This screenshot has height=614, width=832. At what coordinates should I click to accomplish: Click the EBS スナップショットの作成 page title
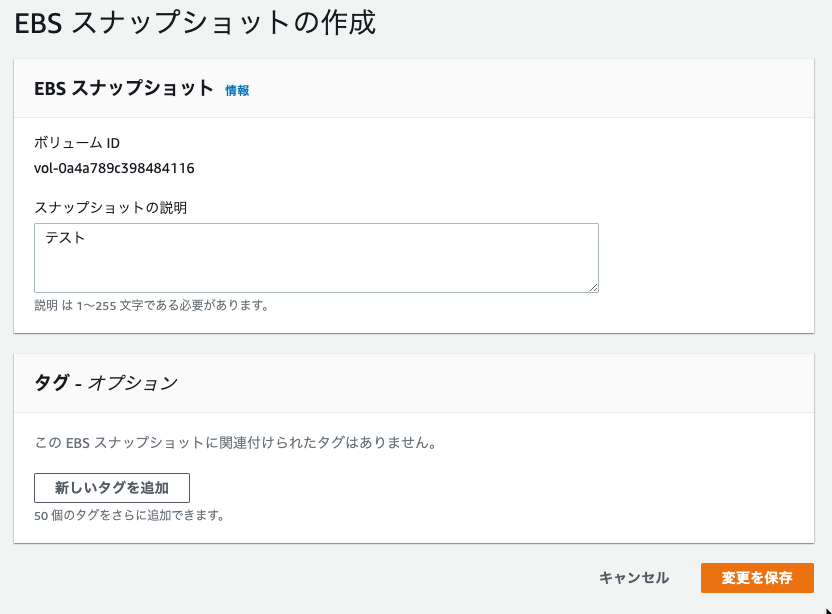[x=195, y=23]
